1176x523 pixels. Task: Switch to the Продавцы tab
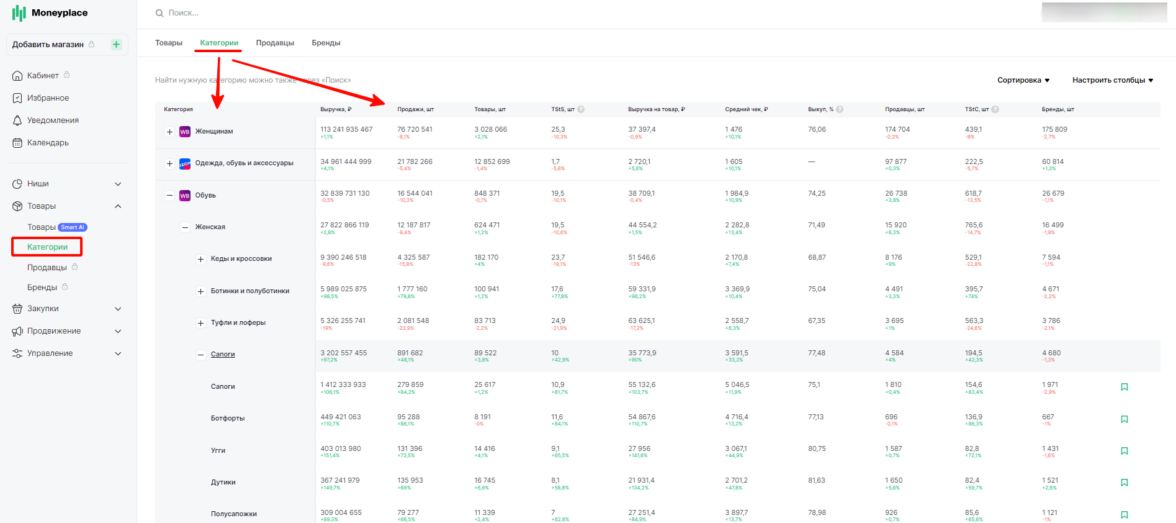(x=275, y=43)
